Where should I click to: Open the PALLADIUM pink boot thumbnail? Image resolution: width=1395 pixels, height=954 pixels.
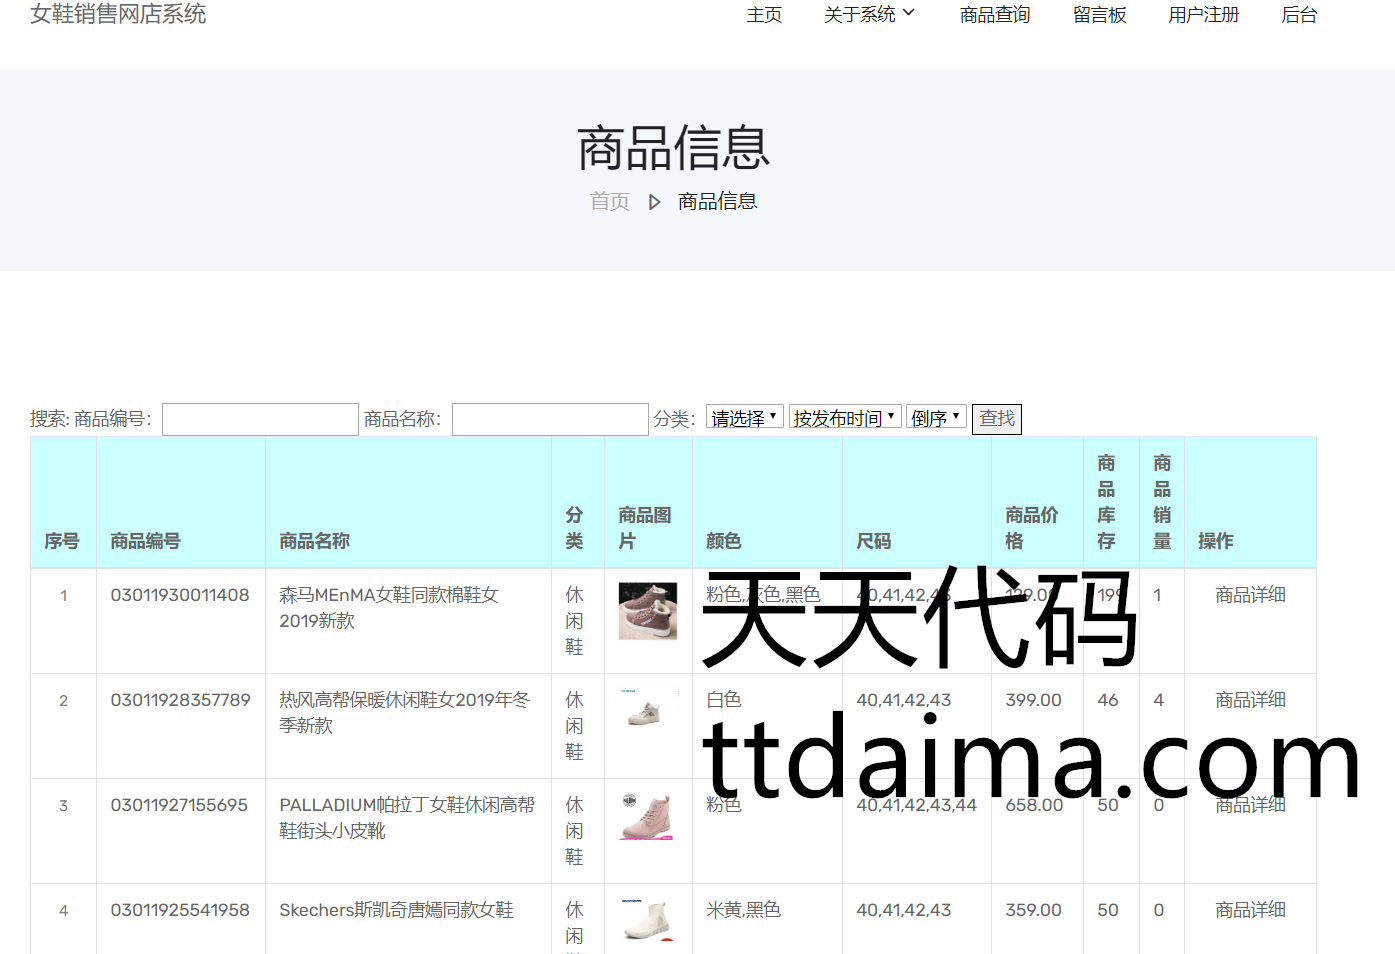647,816
